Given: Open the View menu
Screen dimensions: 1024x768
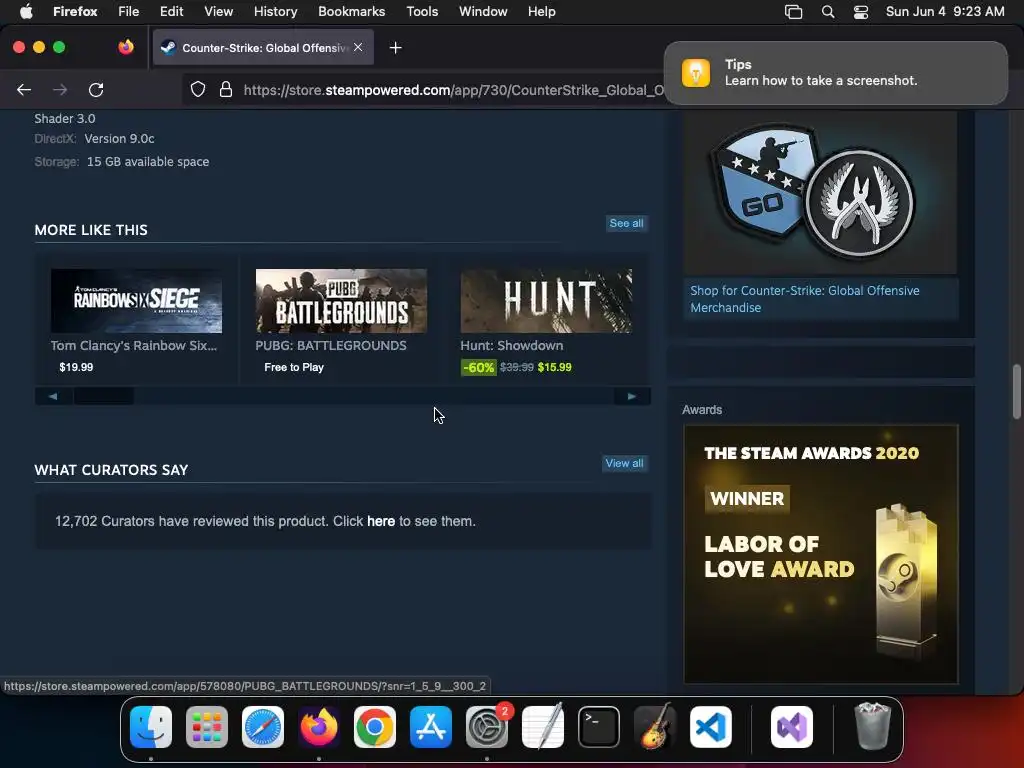Looking at the screenshot, I should coord(218,11).
